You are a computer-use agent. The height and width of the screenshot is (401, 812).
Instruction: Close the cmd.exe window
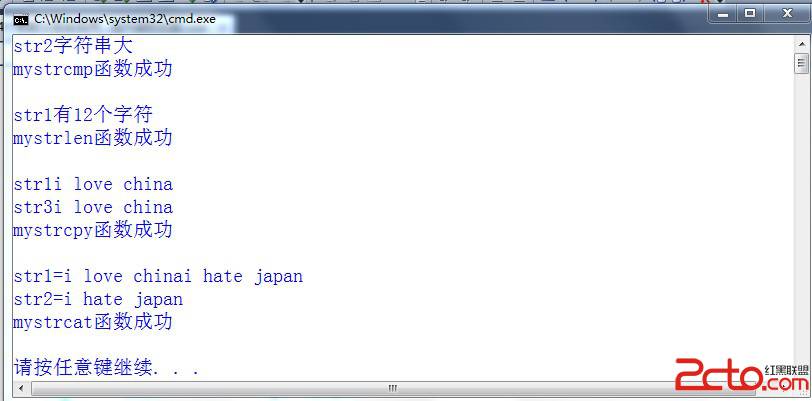point(787,15)
